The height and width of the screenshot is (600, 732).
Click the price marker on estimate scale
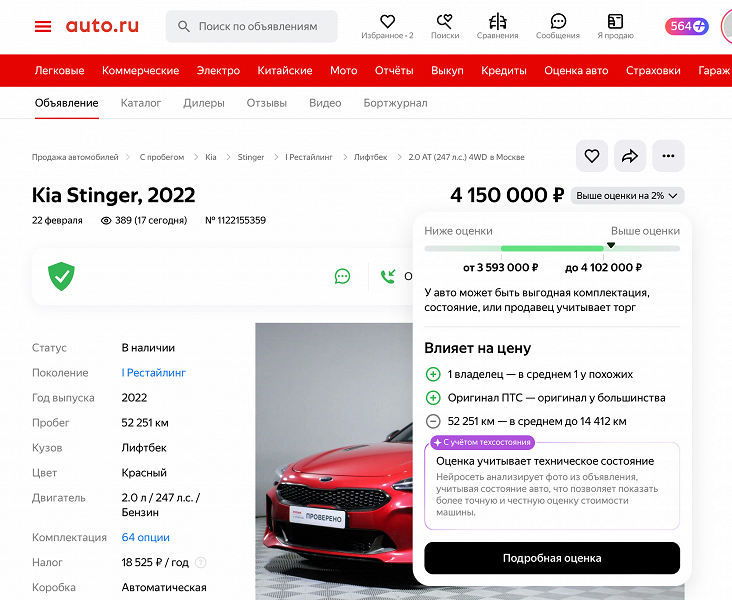[611, 245]
